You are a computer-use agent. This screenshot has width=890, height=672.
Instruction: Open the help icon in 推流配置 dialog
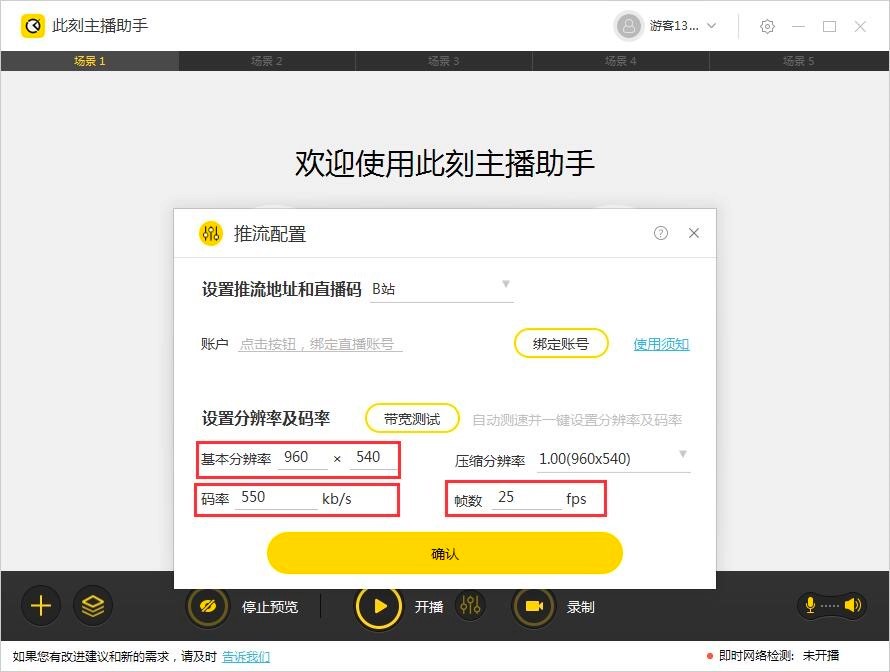[660, 232]
